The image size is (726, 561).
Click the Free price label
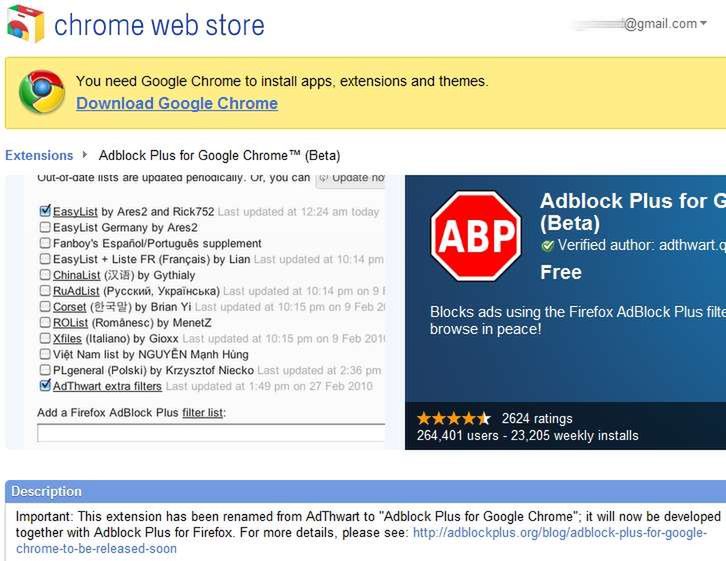coord(561,272)
